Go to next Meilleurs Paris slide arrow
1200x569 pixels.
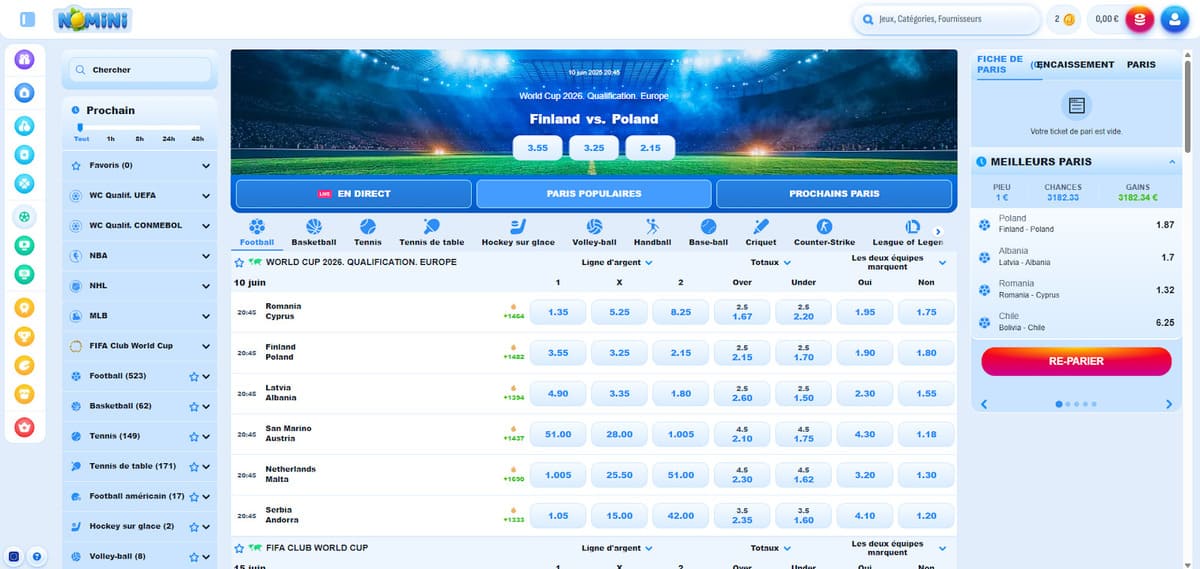1169,404
